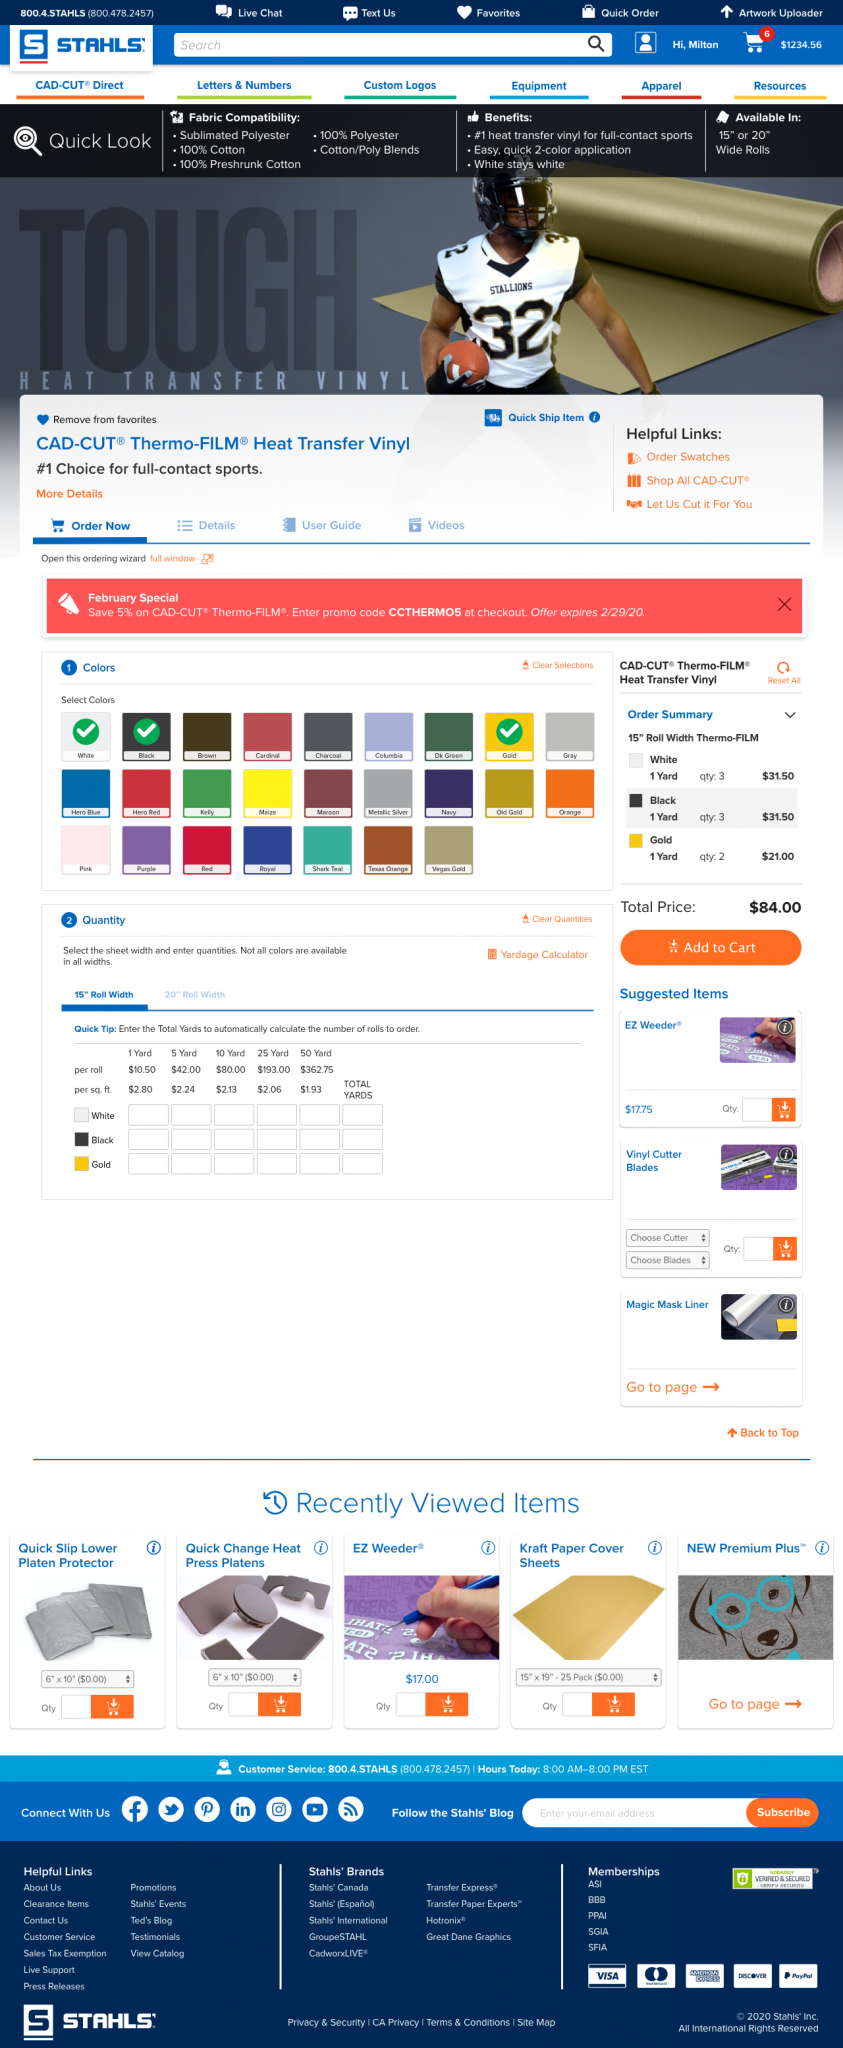Image resolution: width=843 pixels, height=2048 pixels.
Task: Dismiss the February Special promo banner
Action: 784,604
